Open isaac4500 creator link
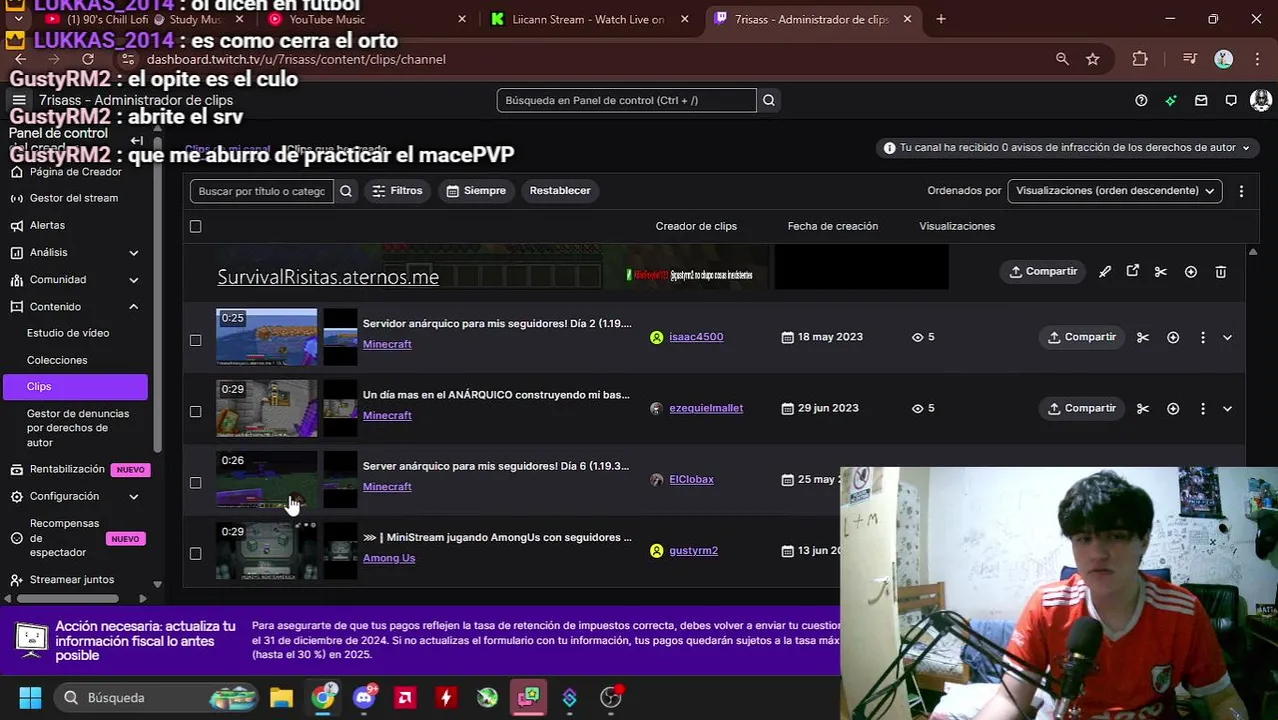1278x720 pixels. [x=696, y=337]
